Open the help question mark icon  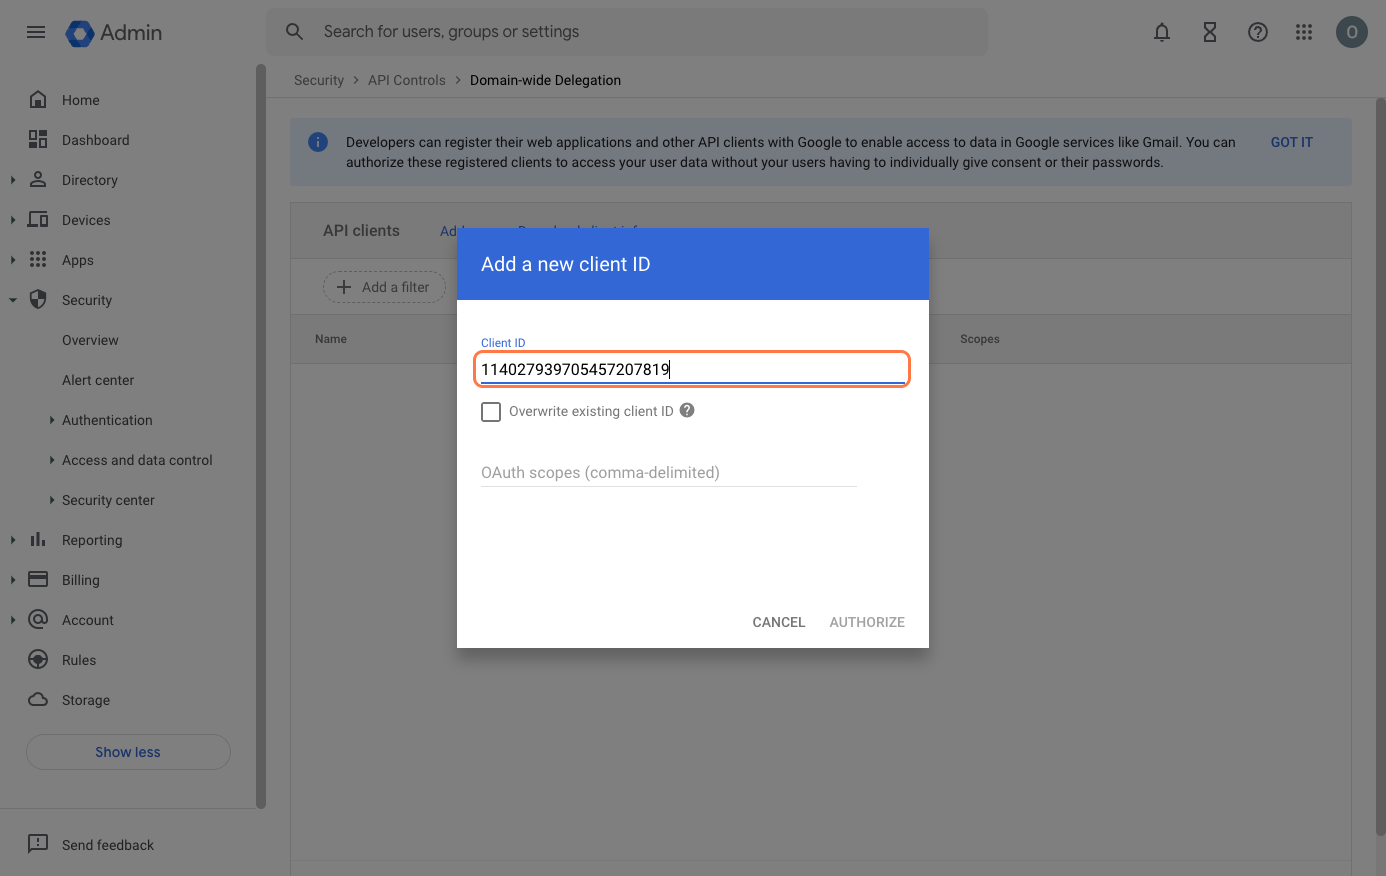(x=1257, y=32)
